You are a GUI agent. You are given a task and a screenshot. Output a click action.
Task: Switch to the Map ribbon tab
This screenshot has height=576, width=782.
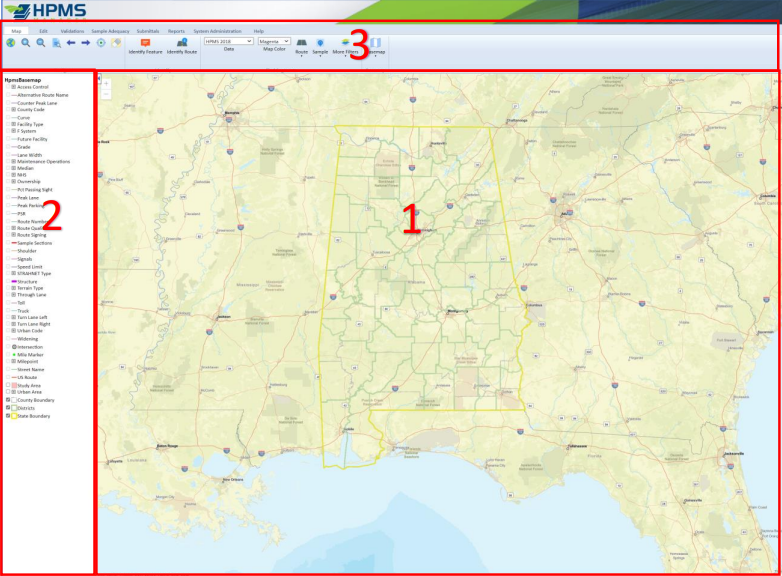[16, 31]
